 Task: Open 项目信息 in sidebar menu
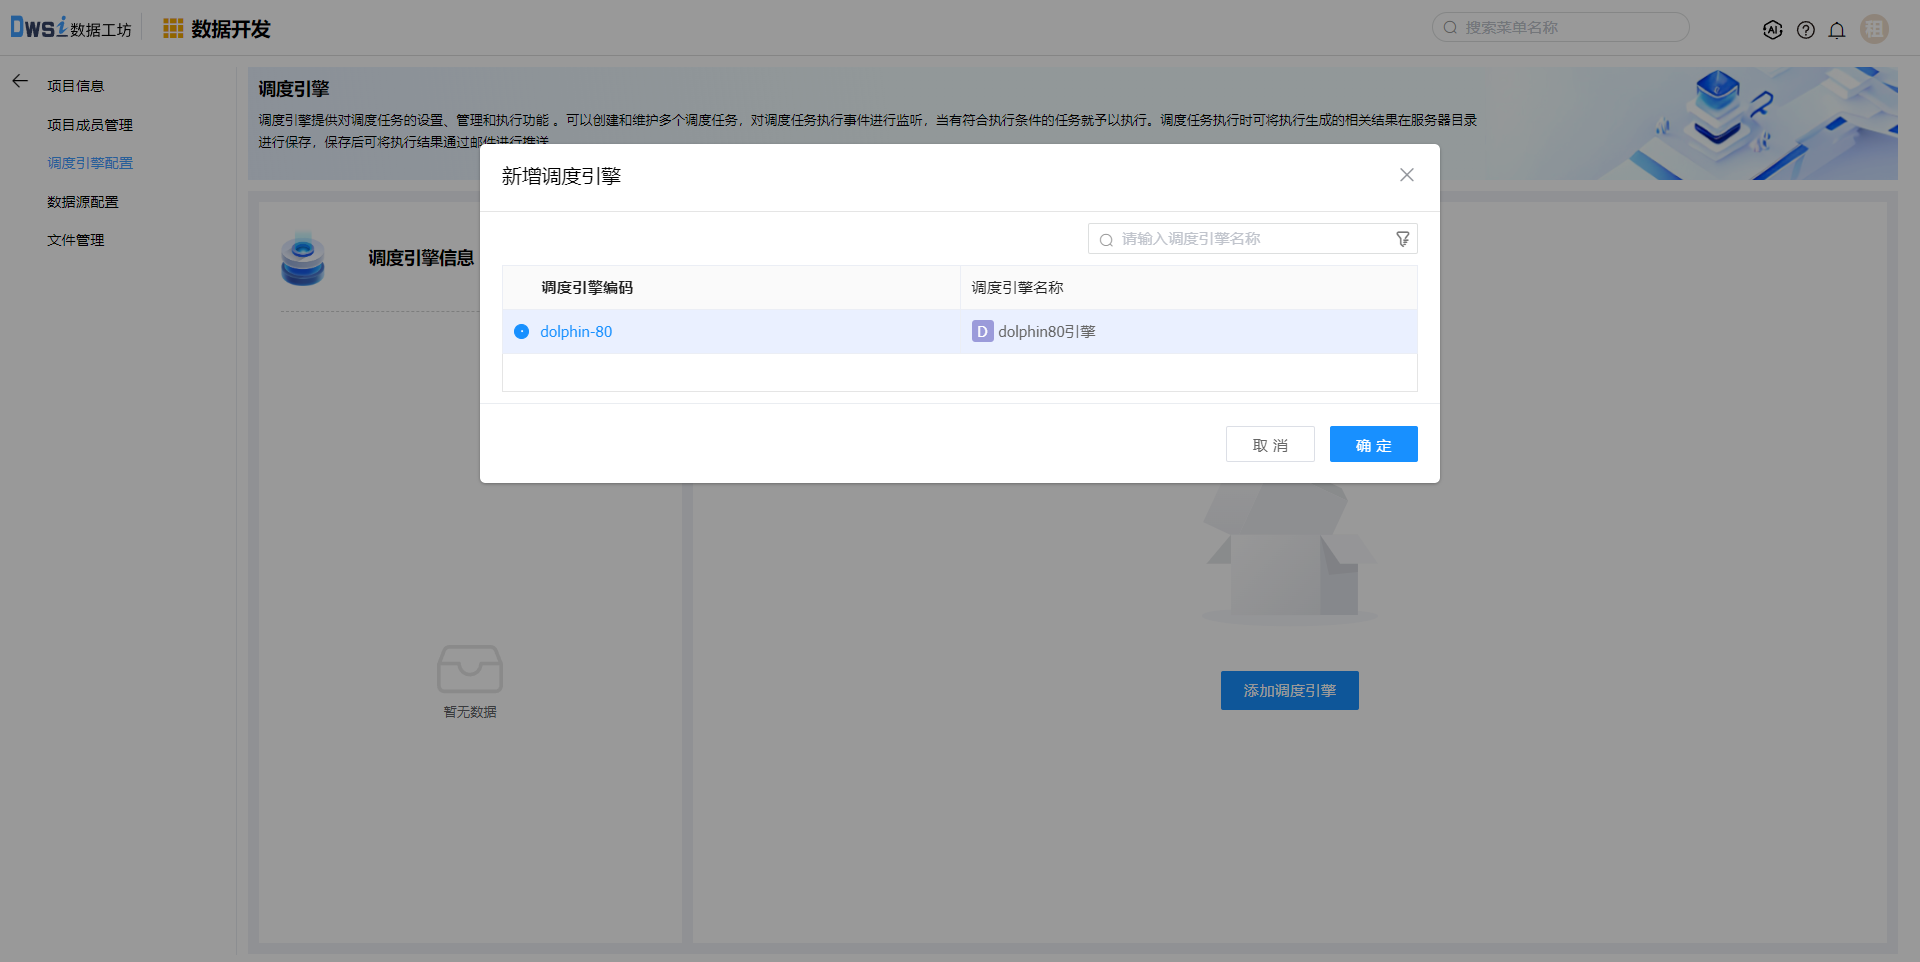[x=76, y=86]
